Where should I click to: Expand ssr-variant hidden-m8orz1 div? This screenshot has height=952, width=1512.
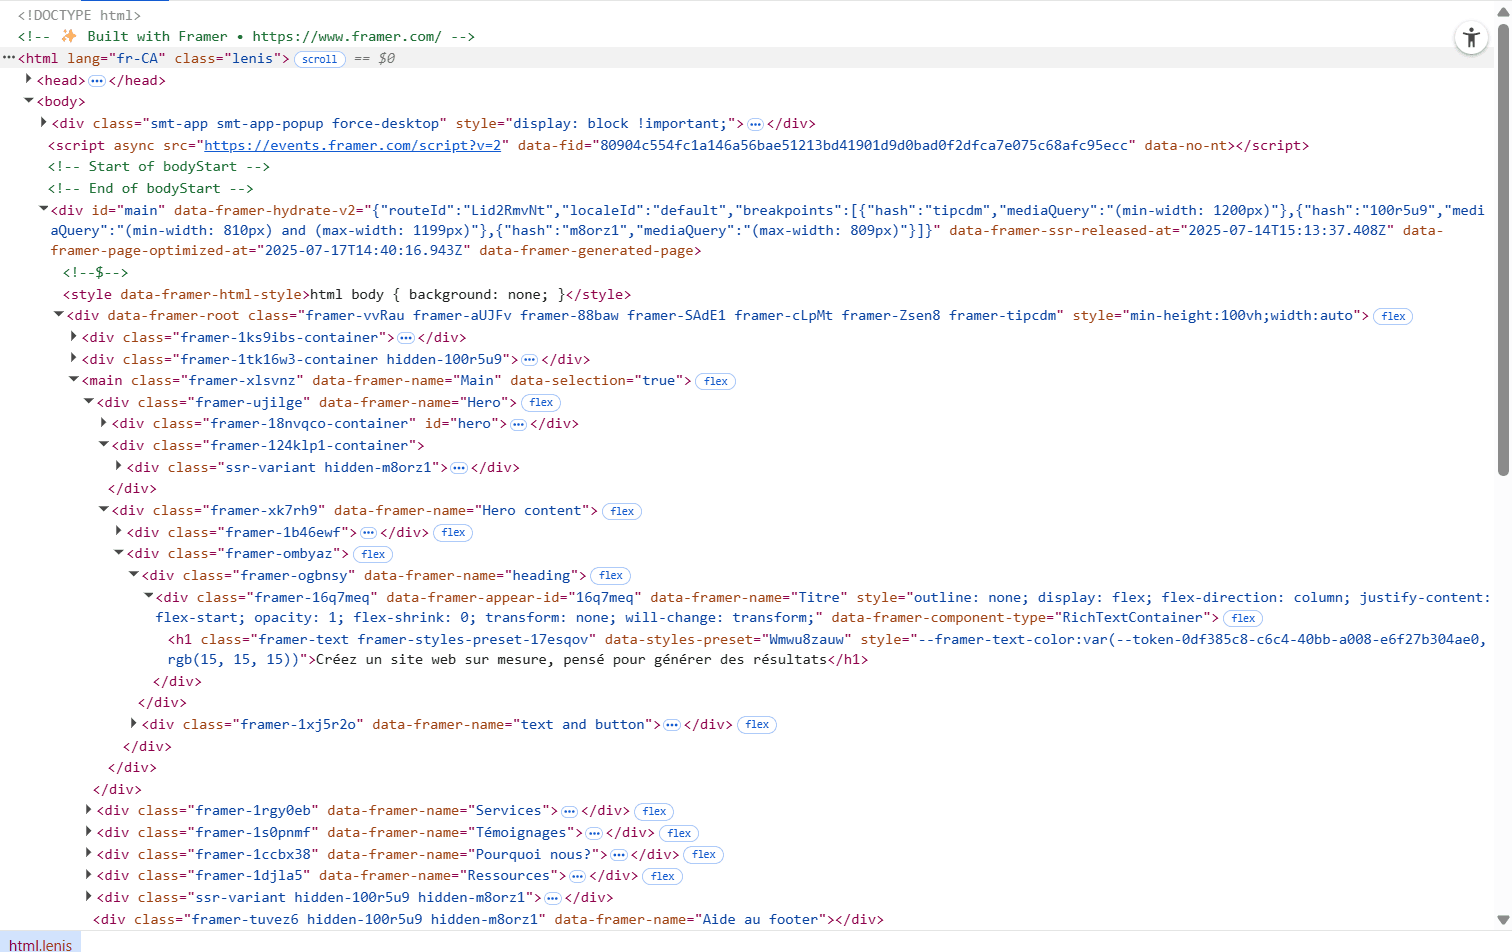(x=119, y=466)
